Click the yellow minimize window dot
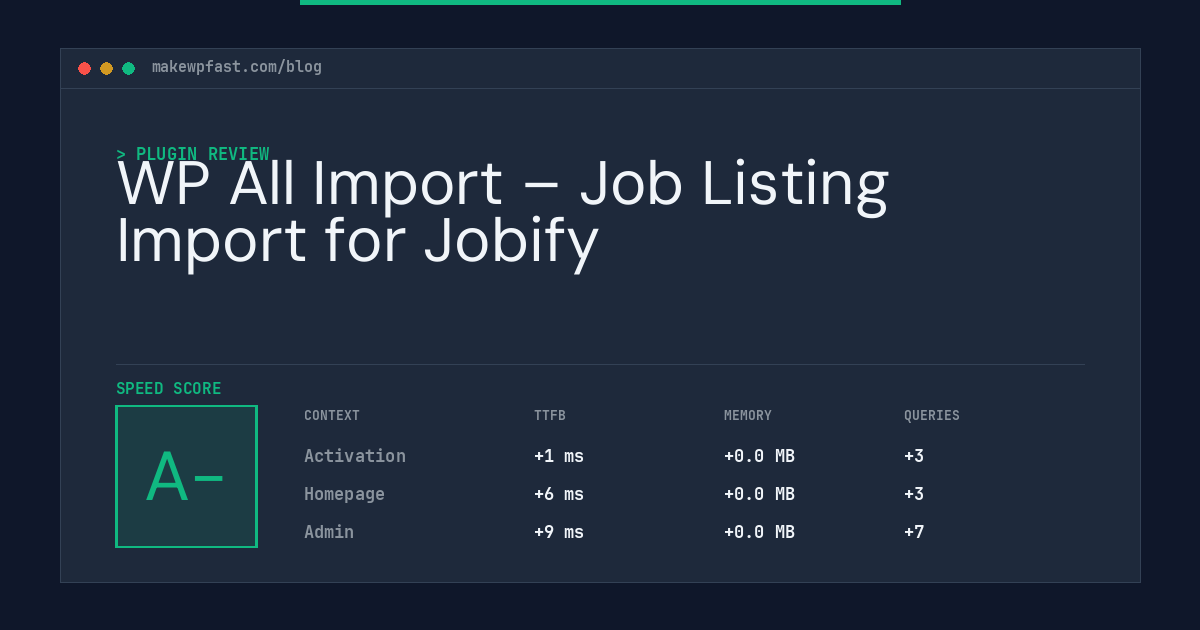 106,68
